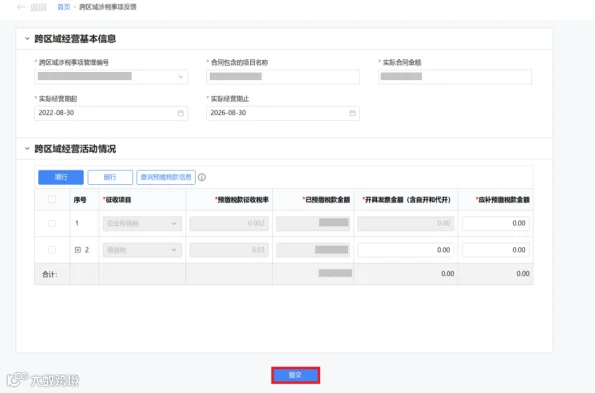Click row 1 已预缴税款金额 field
This screenshot has height=393, width=595.
313,223
